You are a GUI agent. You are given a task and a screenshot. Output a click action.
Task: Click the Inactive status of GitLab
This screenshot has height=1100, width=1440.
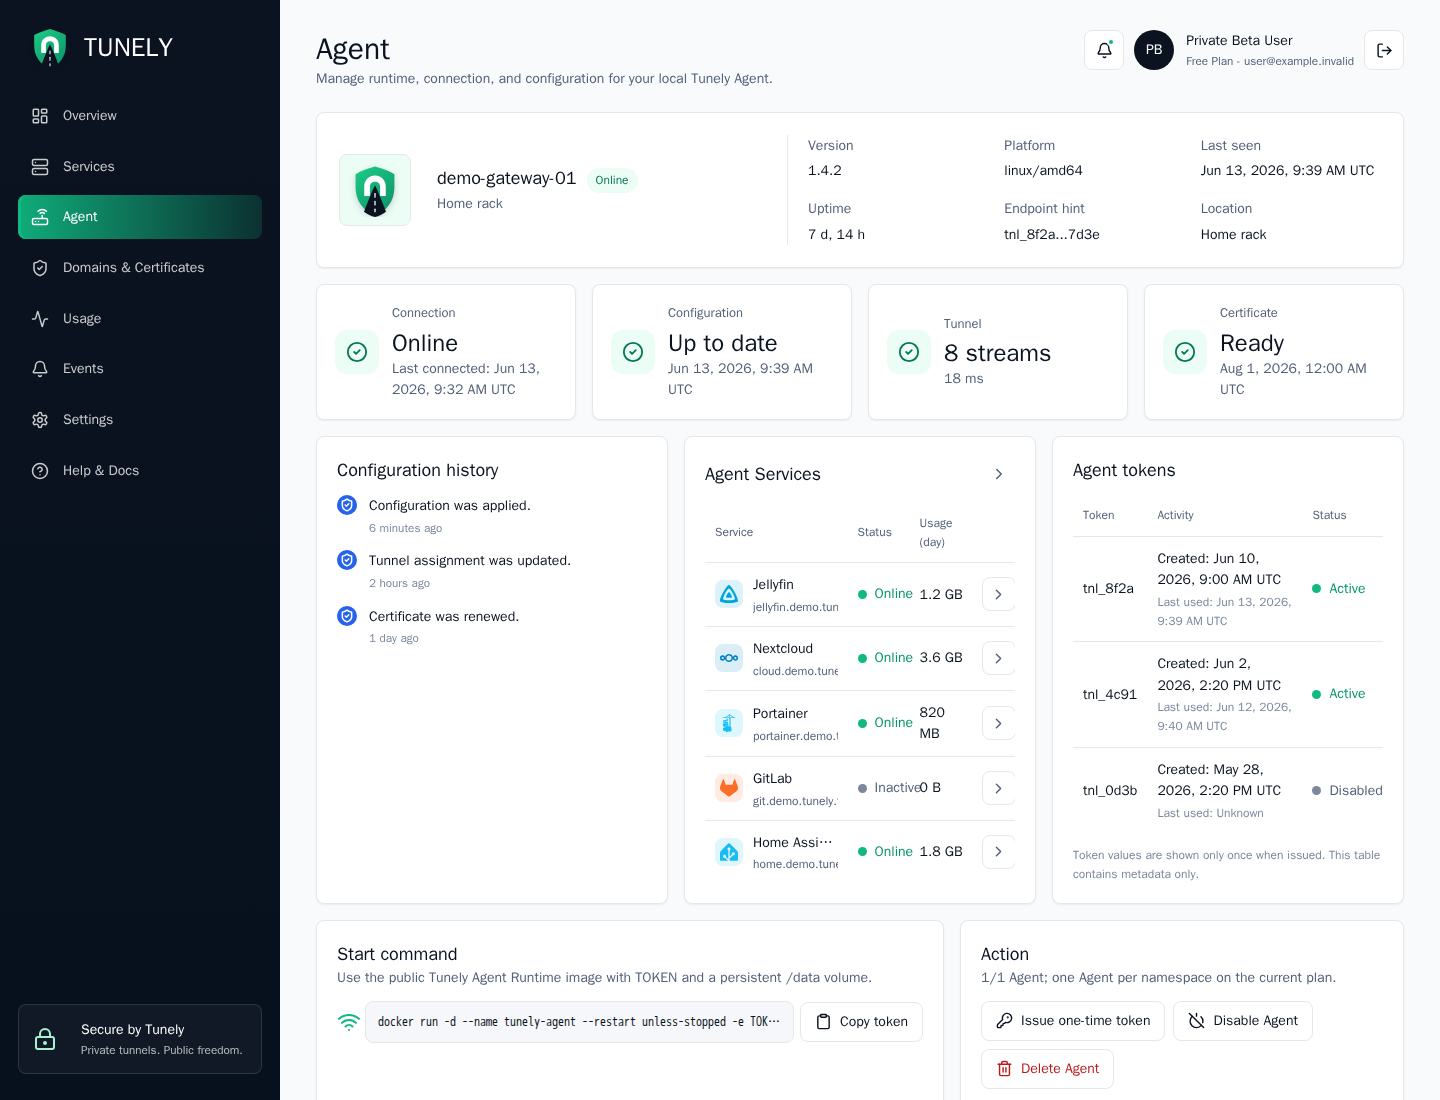(889, 788)
